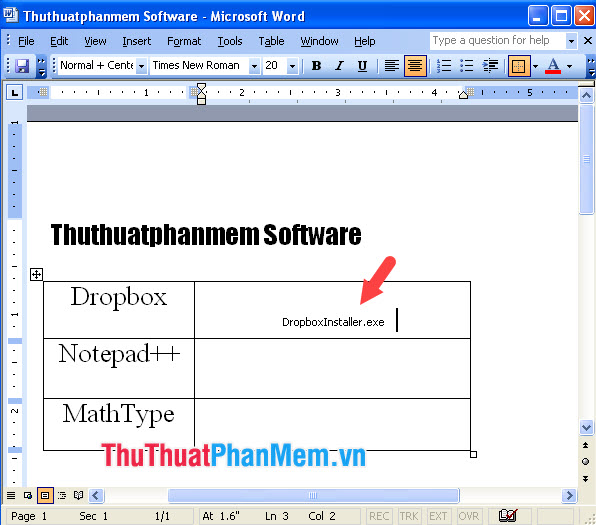Toggle Italic formatting

point(339,66)
